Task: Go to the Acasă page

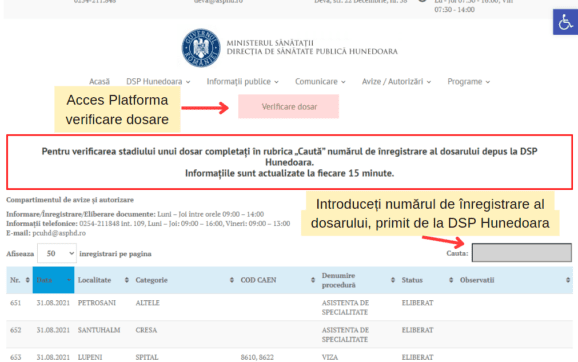Action: (x=99, y=81)
